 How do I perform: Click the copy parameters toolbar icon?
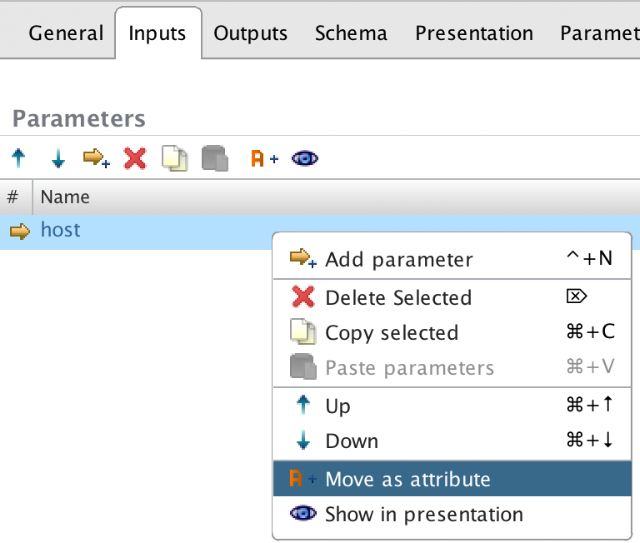174,158
